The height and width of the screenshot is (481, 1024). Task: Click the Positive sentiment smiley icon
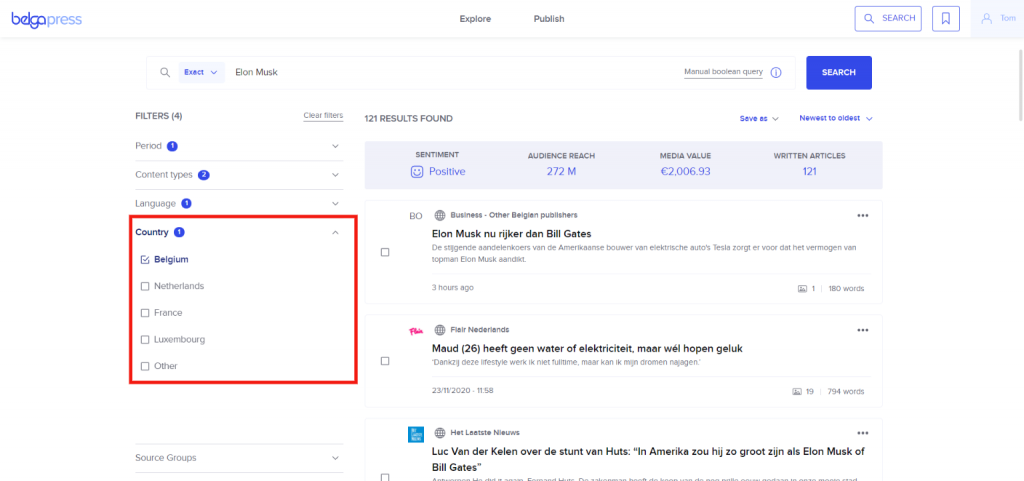(x=416, y=172)
